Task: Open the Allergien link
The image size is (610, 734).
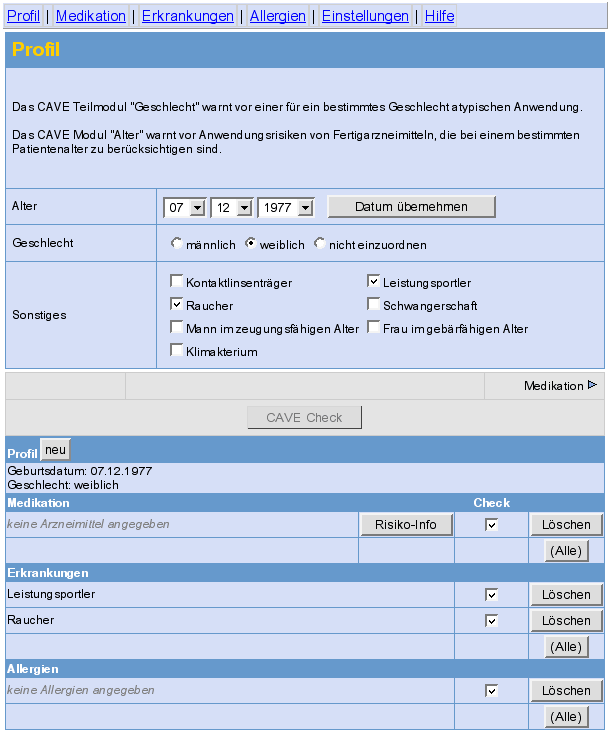Action: pyautogui.click(x=278, y=16)
